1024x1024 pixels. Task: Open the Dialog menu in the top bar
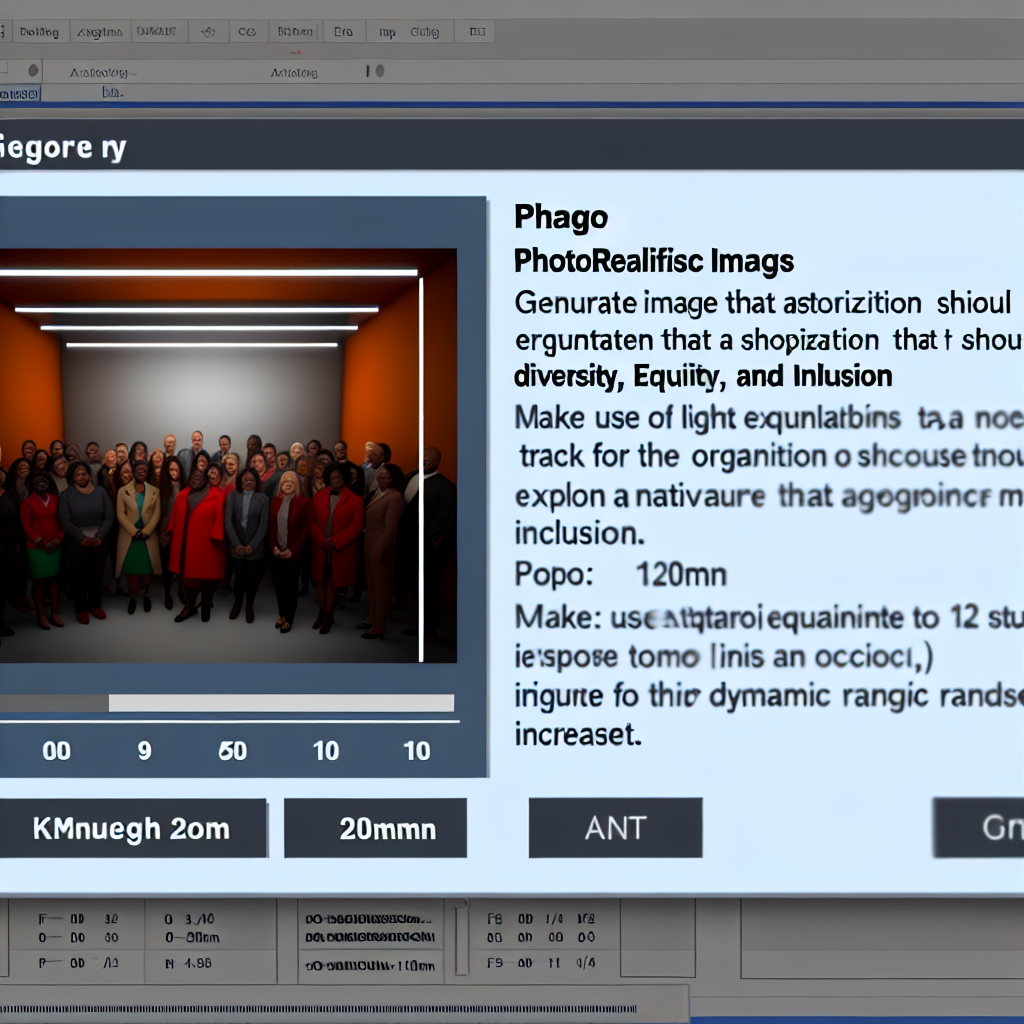(x=39, y=31)
